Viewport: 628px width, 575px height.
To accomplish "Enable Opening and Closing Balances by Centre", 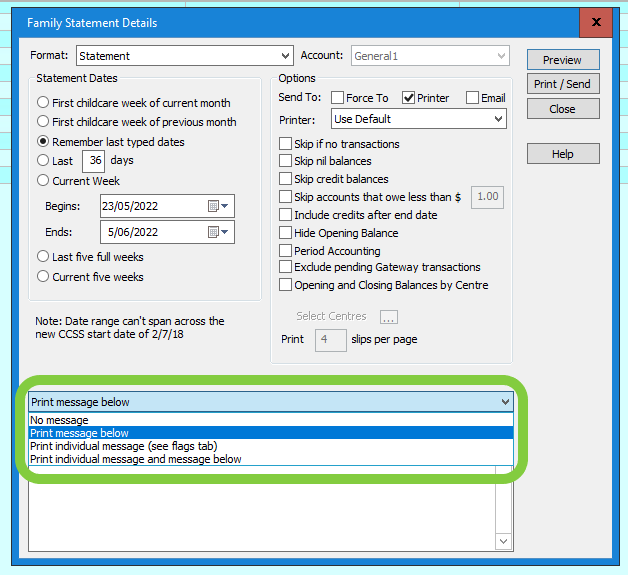I will click(x=285, y=285).
